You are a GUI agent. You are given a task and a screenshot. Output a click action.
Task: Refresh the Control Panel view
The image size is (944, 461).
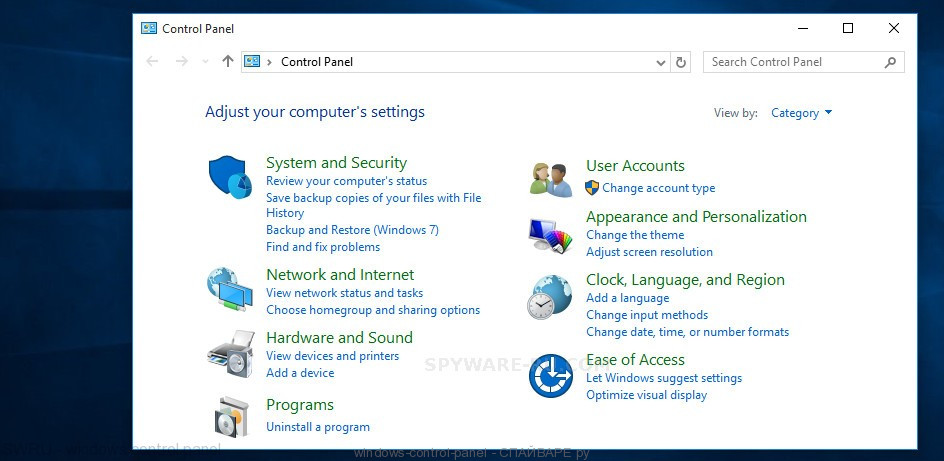[681, 62]
